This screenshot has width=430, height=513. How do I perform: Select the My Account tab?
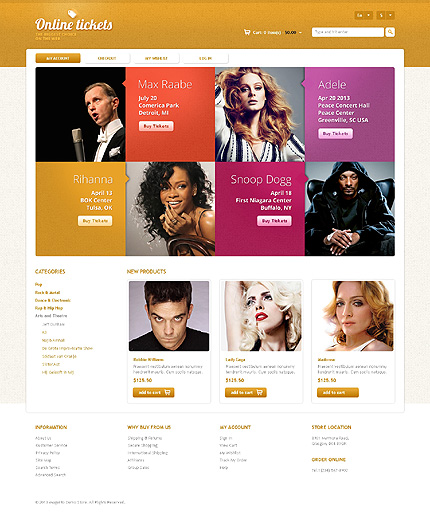(58, 58)
